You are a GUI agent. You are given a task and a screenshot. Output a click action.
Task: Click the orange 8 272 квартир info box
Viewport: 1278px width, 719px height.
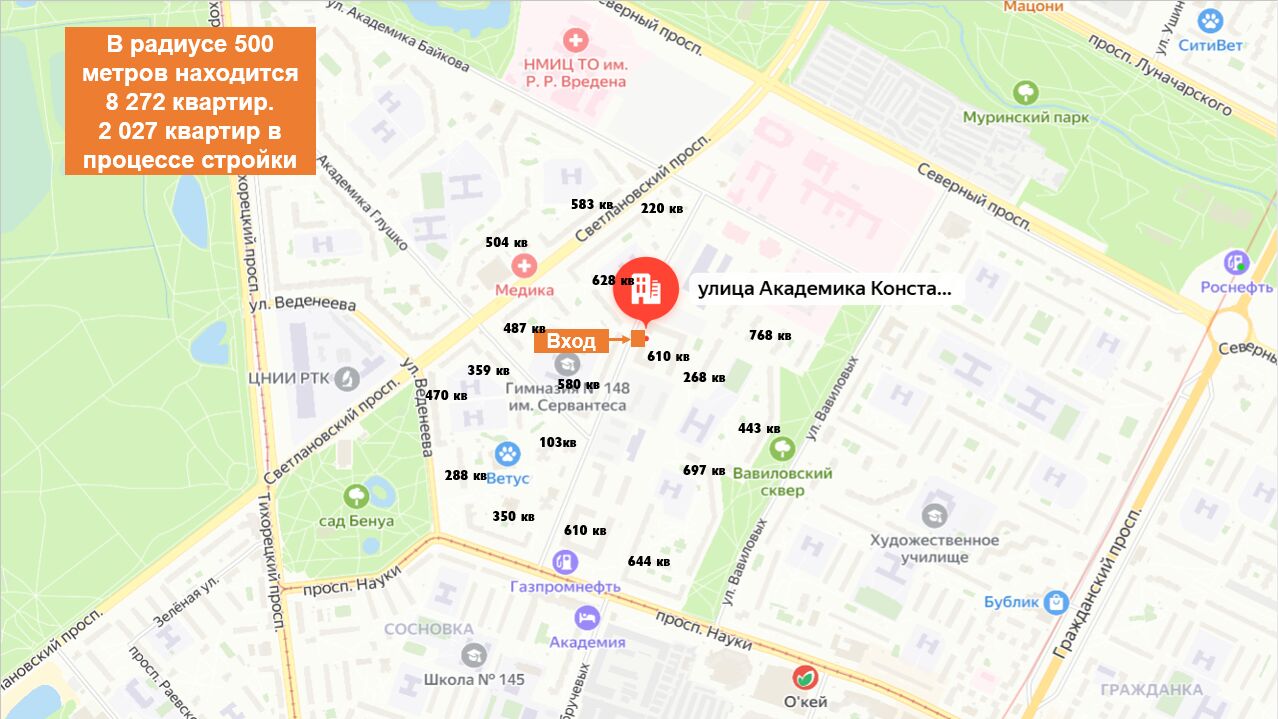pyautogui.click(x=190, y=101)
